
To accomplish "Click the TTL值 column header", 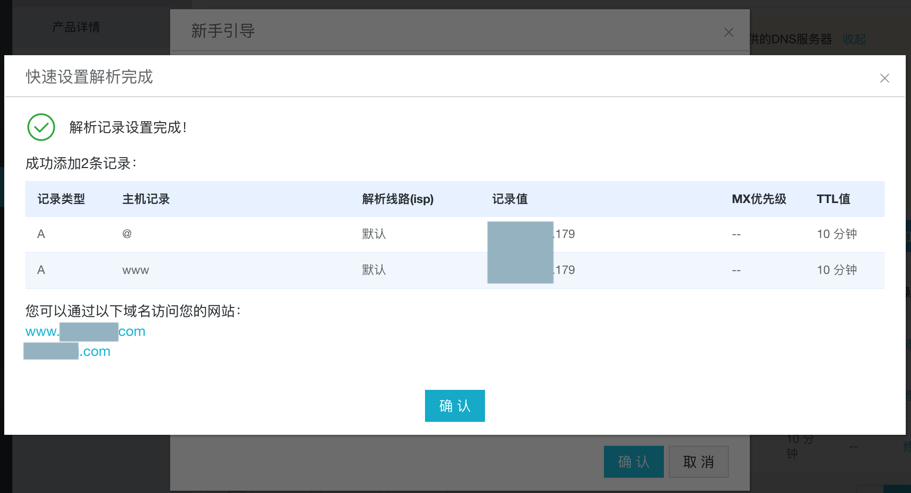I will click(833, 199).
